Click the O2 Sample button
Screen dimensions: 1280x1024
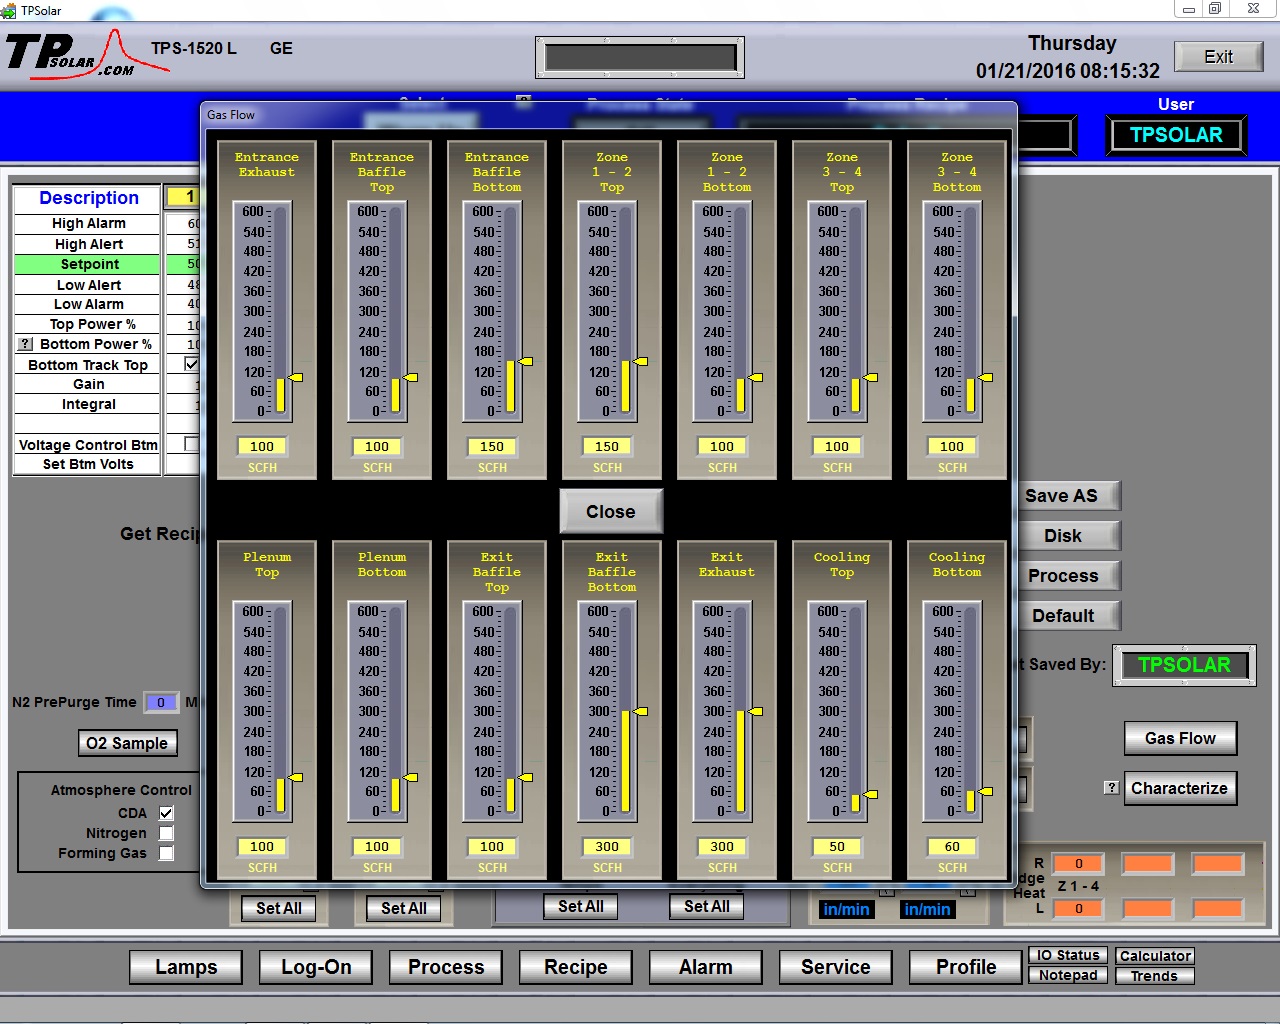(128, 743)
